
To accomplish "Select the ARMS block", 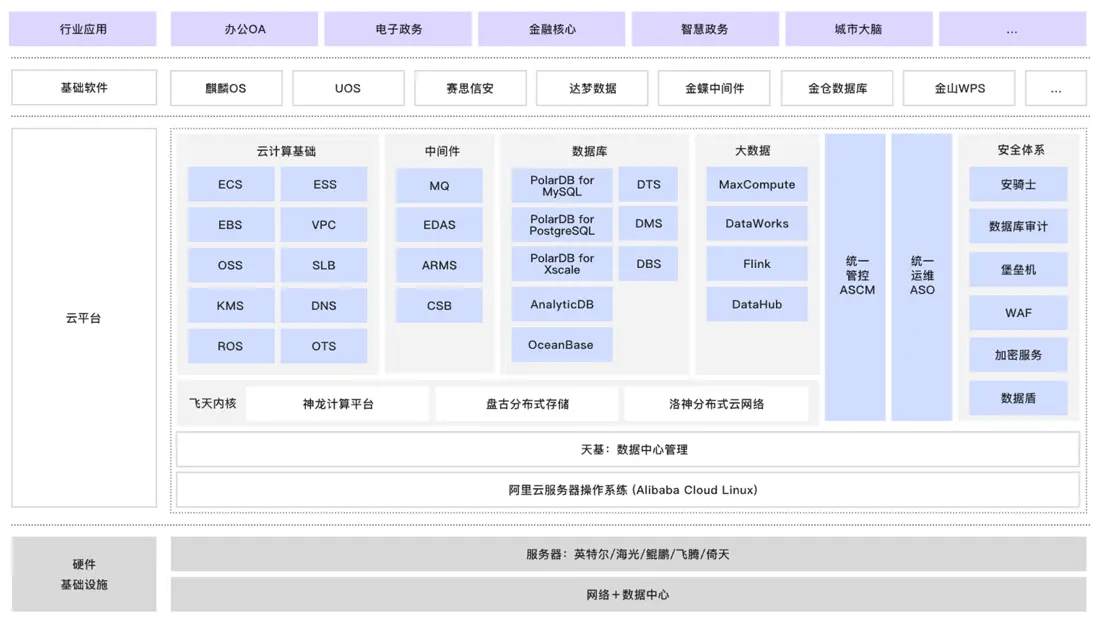I will click(439, 265).
